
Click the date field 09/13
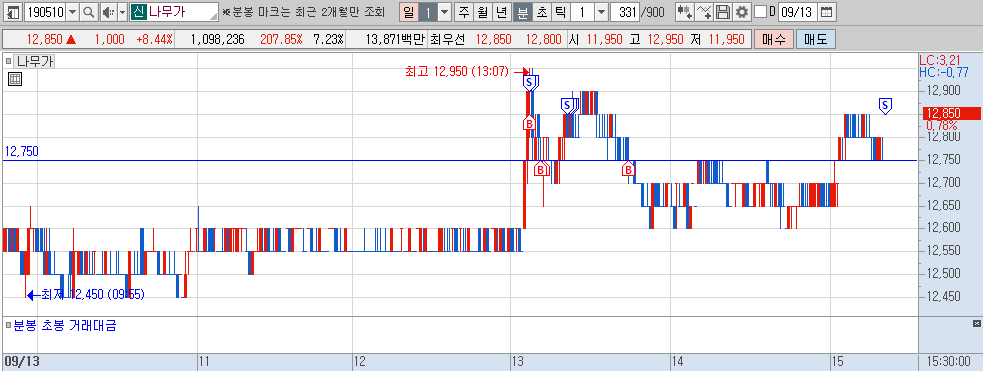[798, 11]
